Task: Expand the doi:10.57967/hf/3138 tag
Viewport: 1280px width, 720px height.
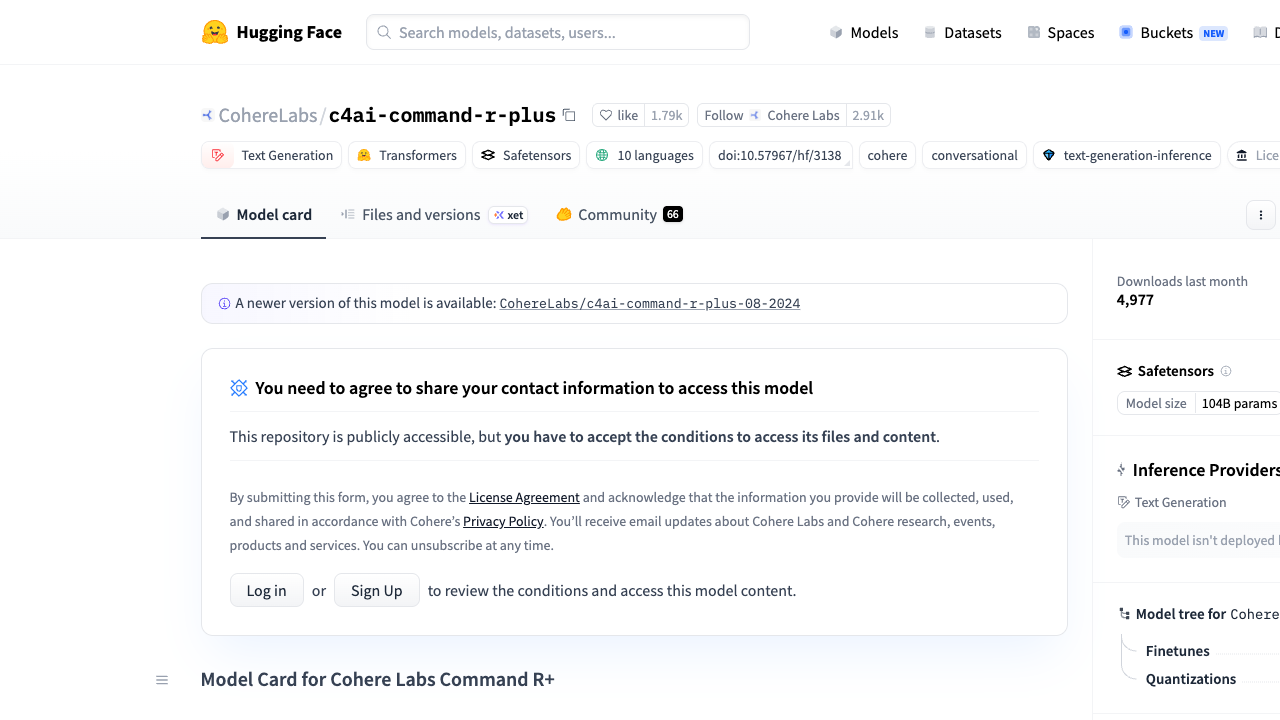Action: tap(781, 155)
